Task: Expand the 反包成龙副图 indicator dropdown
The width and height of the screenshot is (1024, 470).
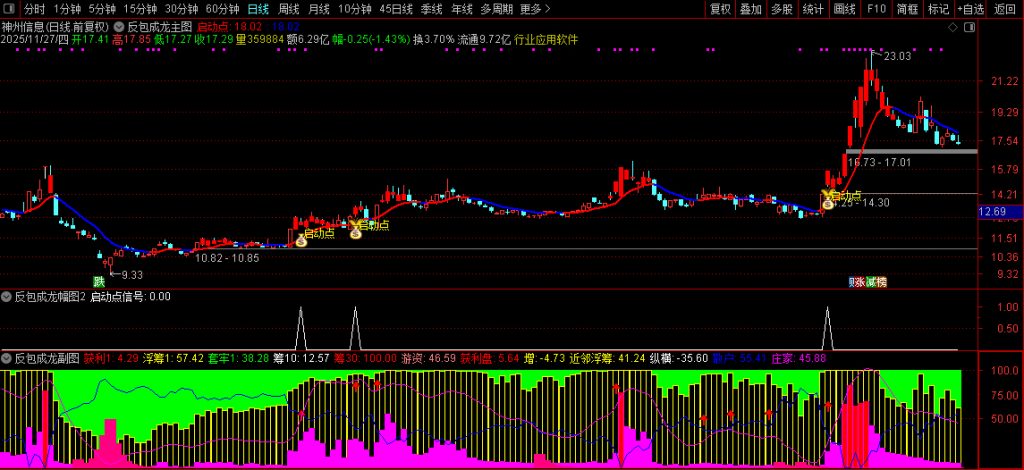Action: point(7,357)
